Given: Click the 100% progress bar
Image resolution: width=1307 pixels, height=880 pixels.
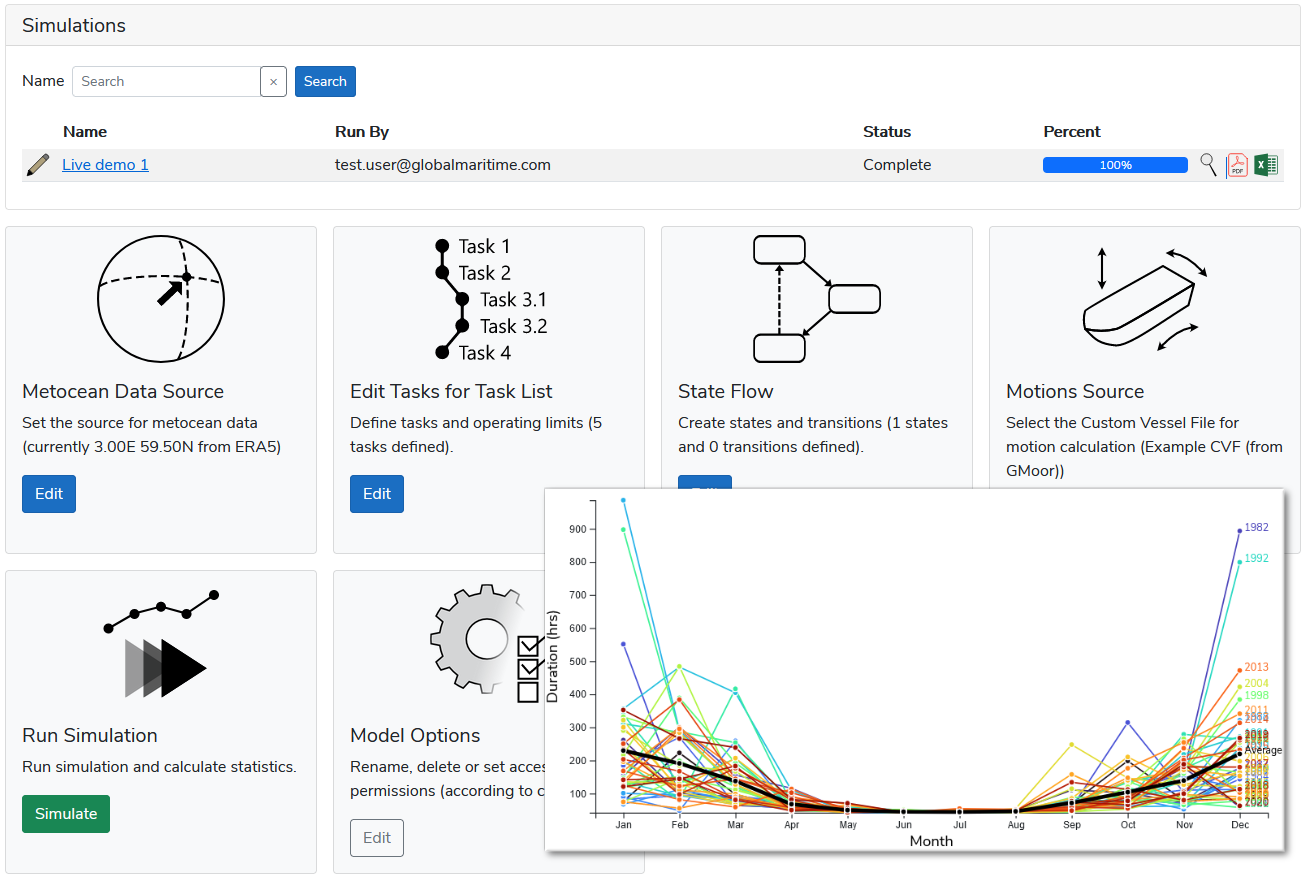Looking at the screenshot, I should (x=1115, y=165).
